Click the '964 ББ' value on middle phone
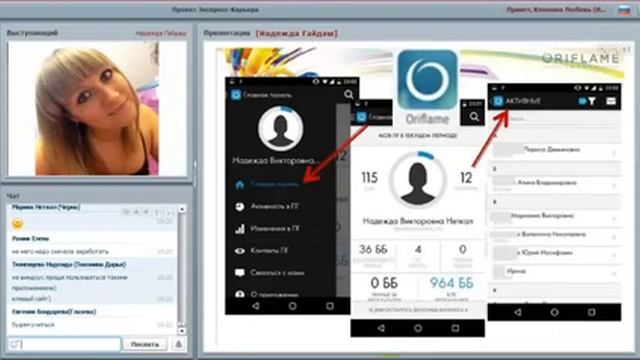The image size is (640, 360). (451, 283)
